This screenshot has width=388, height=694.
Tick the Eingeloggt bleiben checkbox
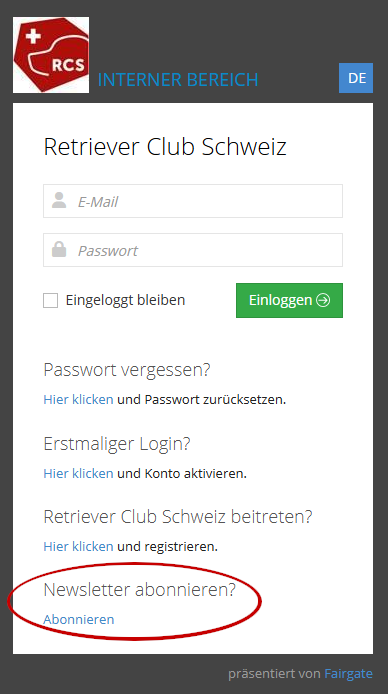pyautogui.click(x=50, y=301)
